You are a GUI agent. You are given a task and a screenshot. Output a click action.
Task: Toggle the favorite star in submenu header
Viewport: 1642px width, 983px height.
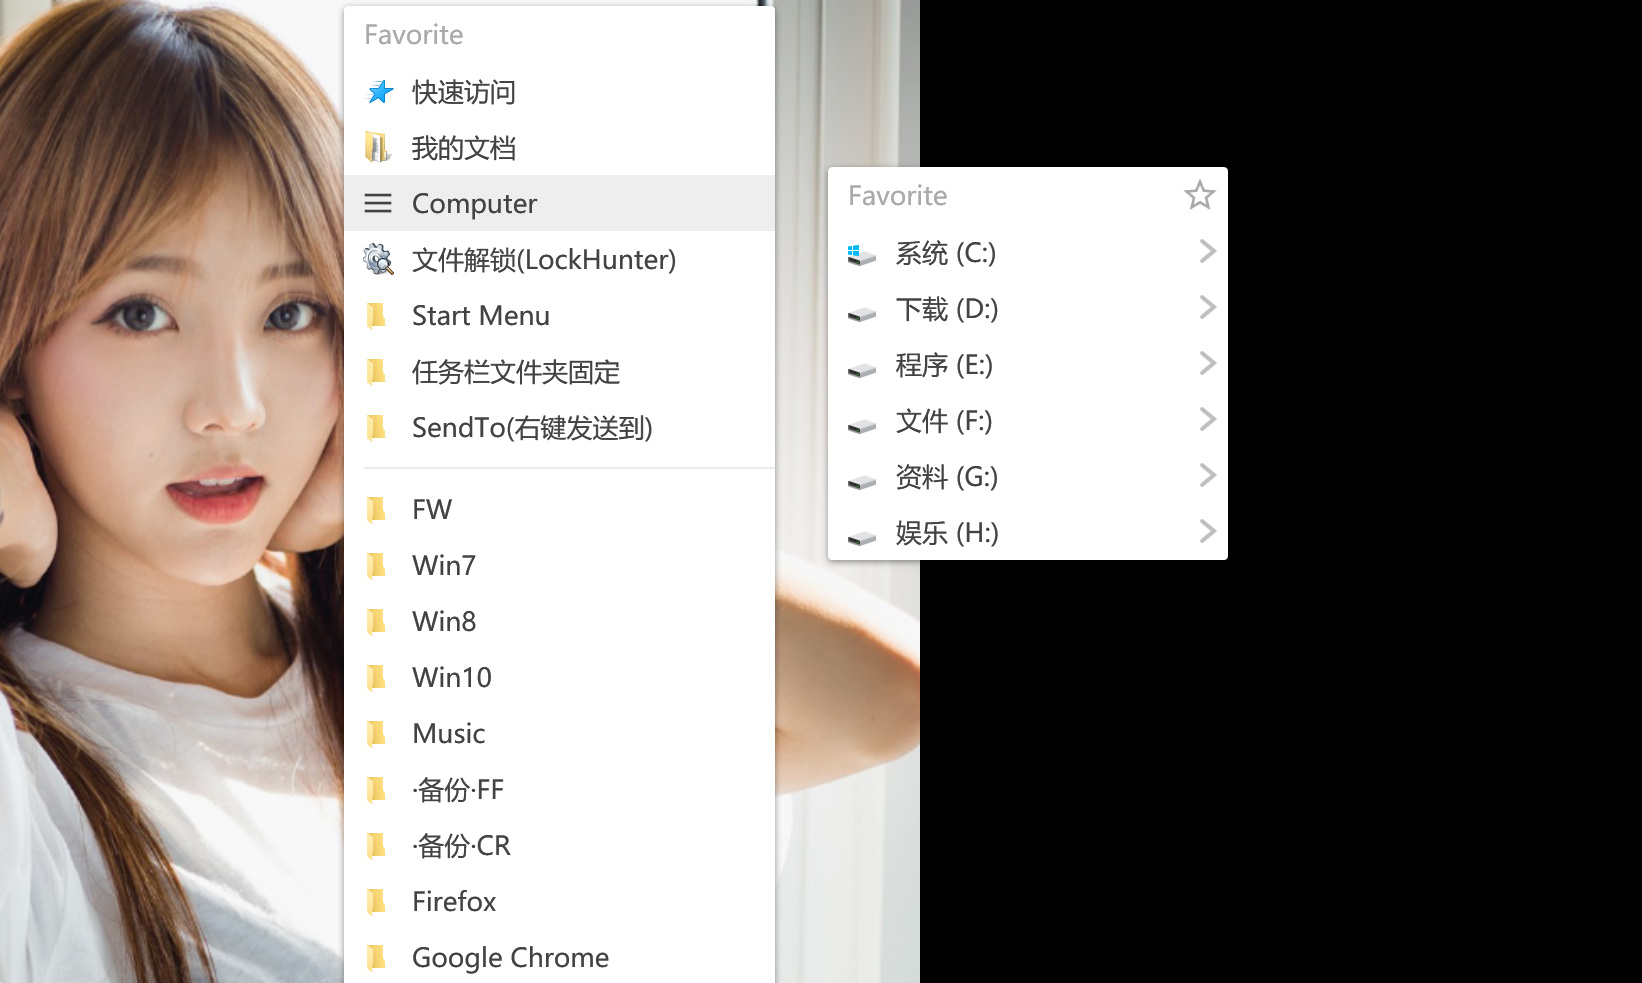[x=1199, y=195]
